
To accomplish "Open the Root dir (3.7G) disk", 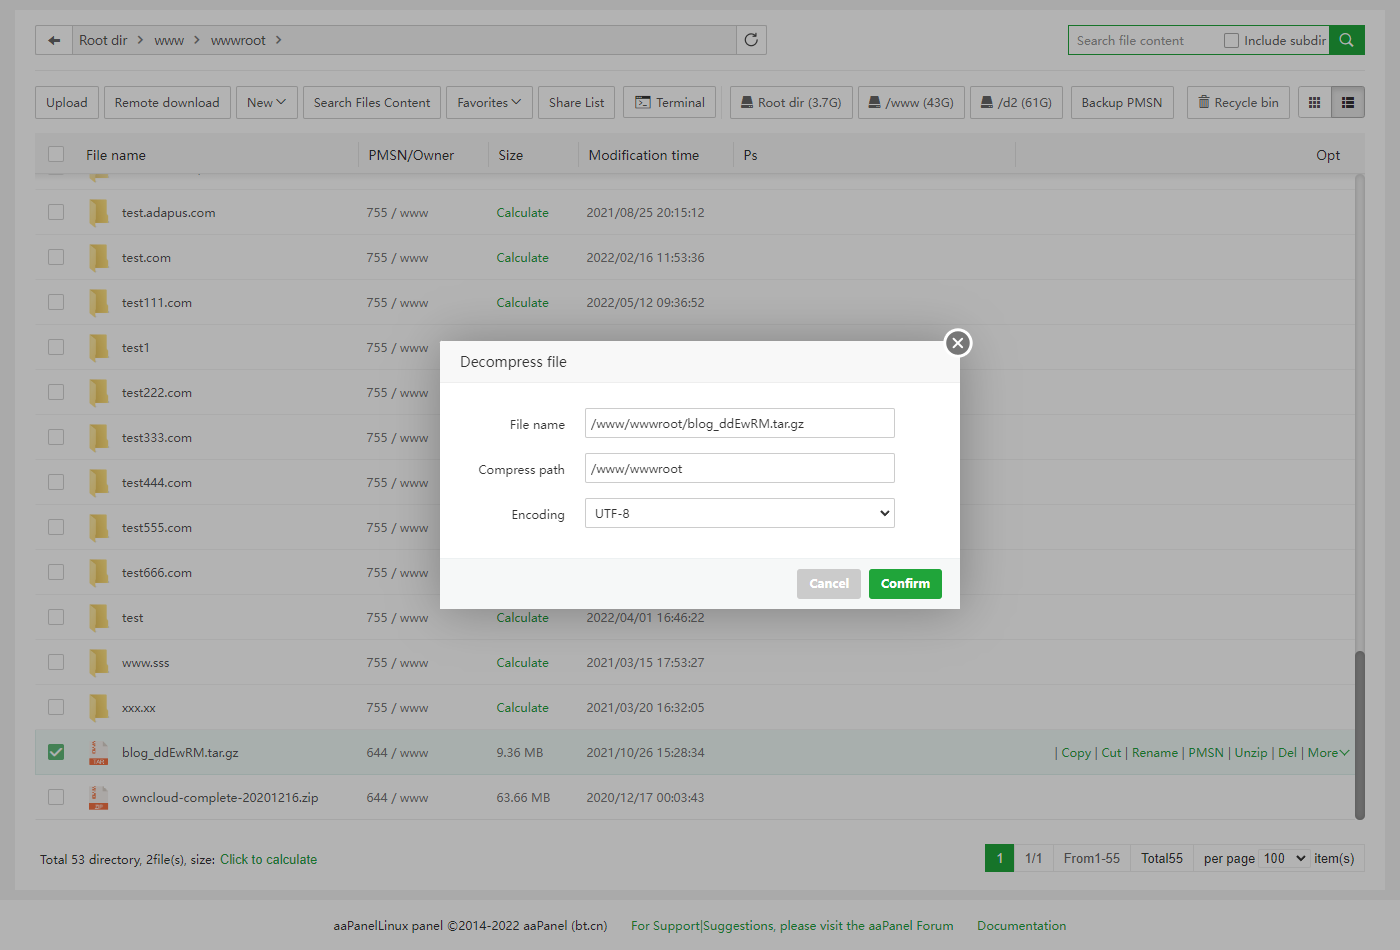I will click(790, 102).
